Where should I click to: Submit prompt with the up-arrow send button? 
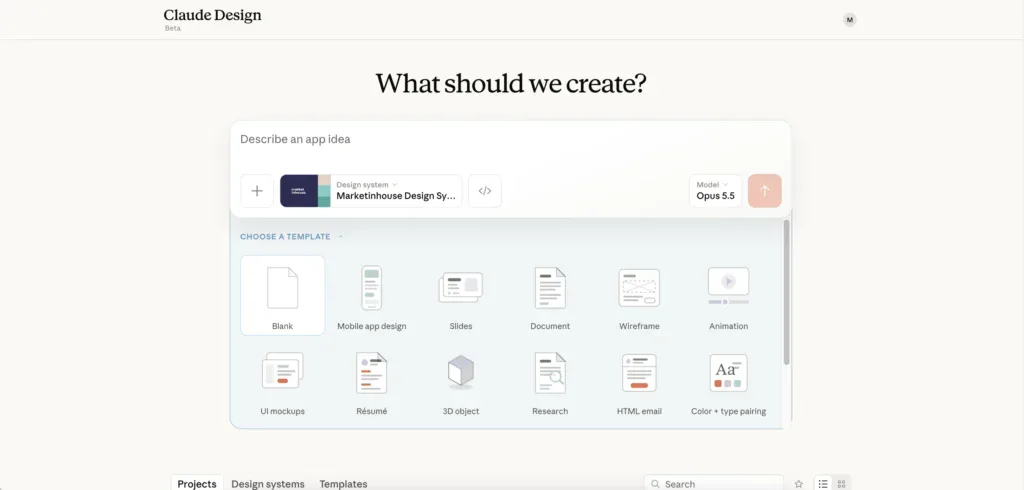(765, 191)
